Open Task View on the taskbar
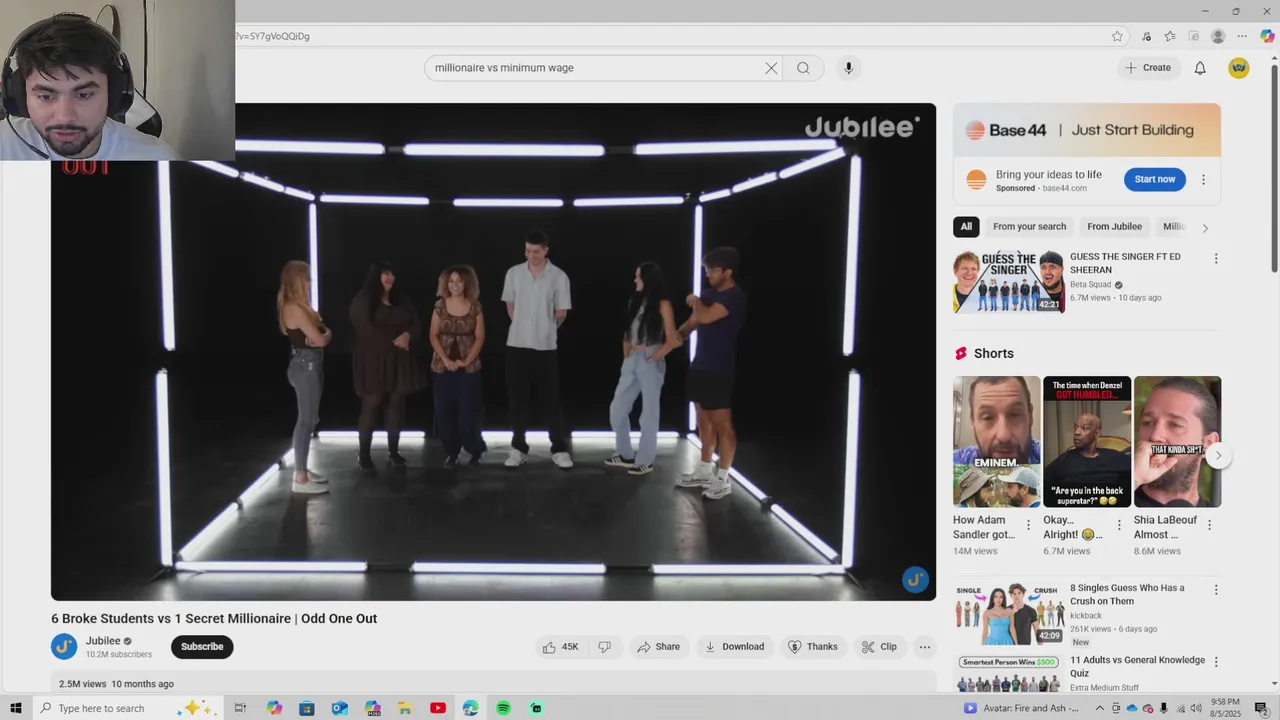Screen dimensions: 1280x720 [x=240, y=708]
